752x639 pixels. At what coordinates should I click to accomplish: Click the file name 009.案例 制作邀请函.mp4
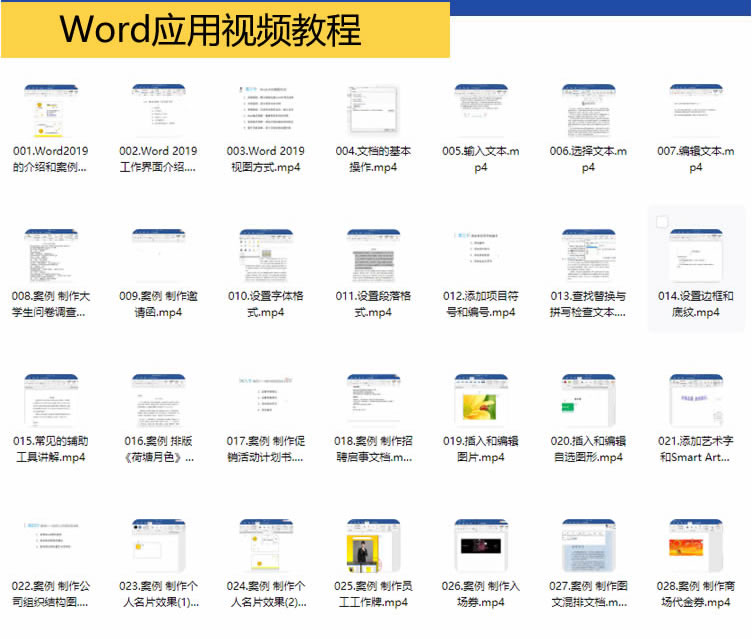pos(158,304)
